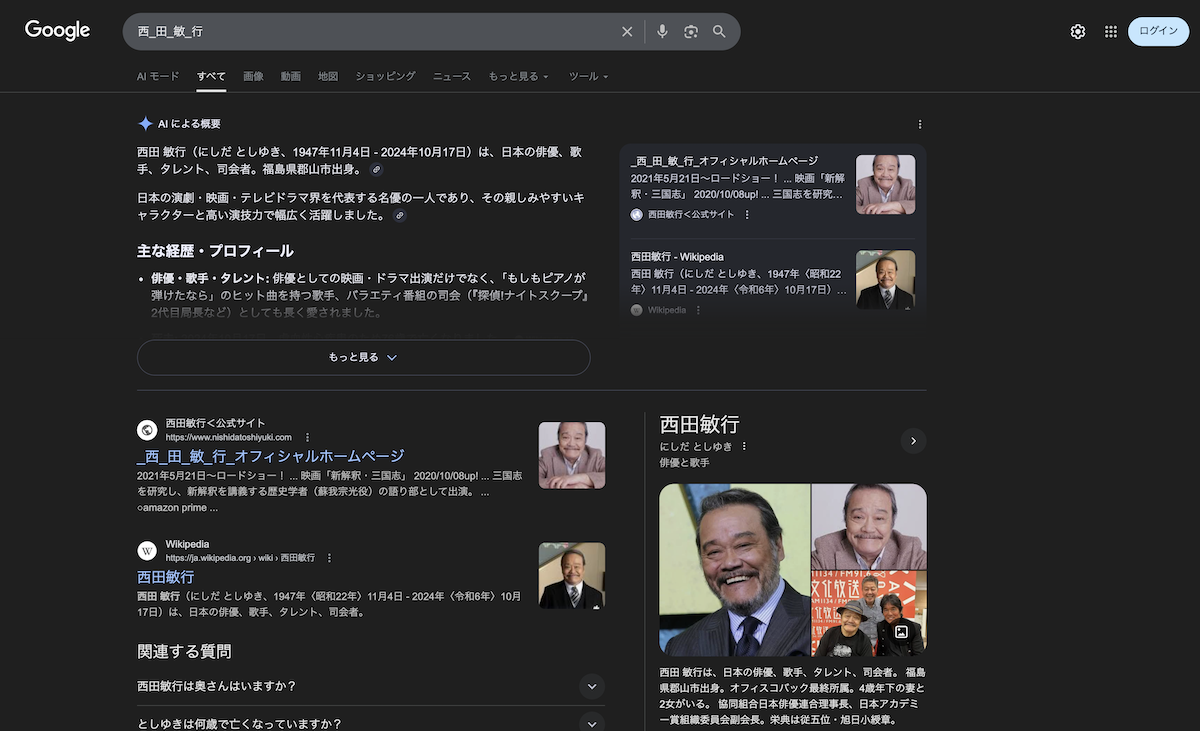The height and width of the screenshot is (731, 1200).
Task: Start voice search with microphone icon
Action: click(x=662, y=32)
